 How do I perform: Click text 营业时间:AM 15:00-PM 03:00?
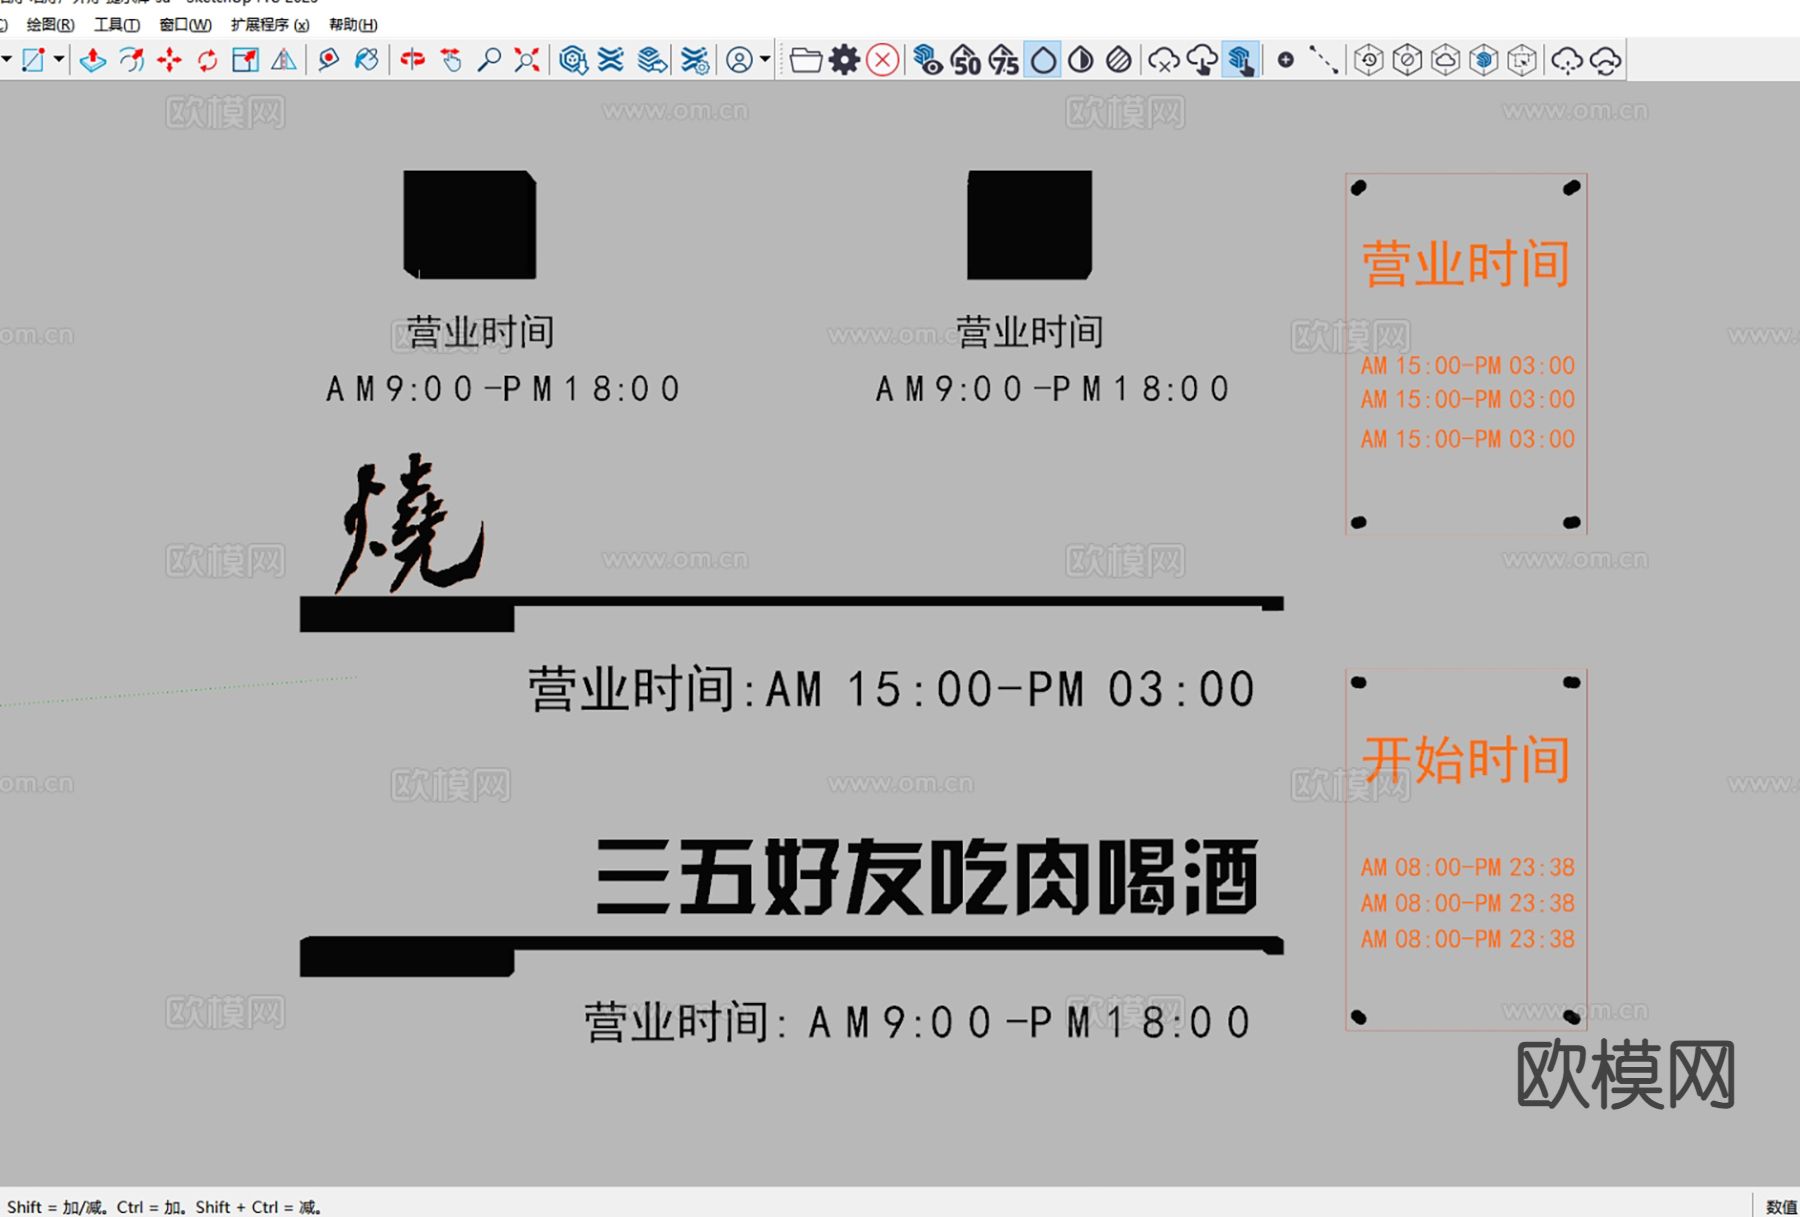tap(892, 689)
